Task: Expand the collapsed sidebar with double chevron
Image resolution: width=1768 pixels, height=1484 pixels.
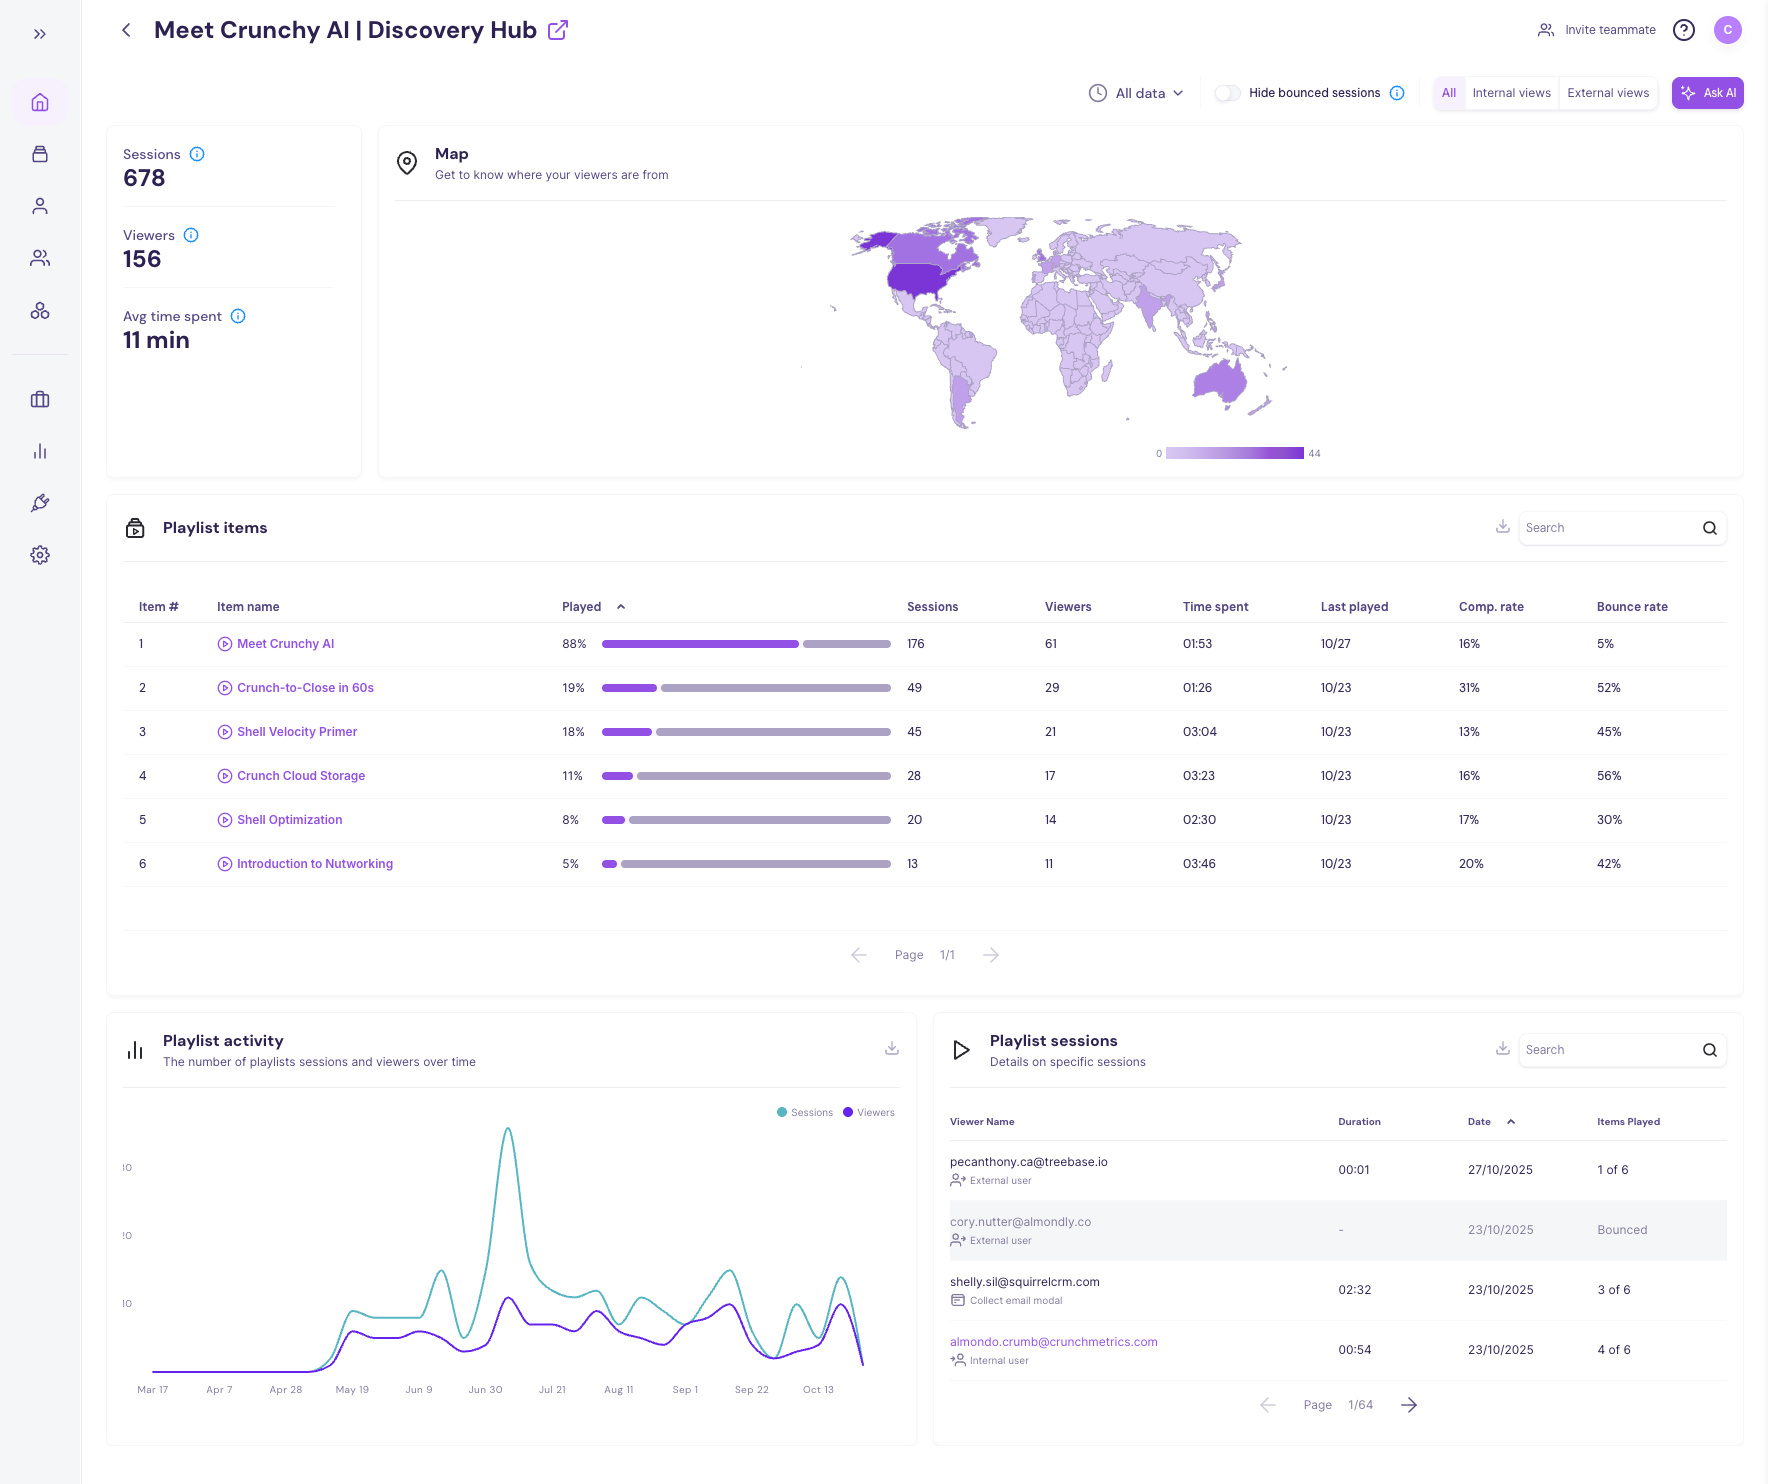Action: coord(40,34)
